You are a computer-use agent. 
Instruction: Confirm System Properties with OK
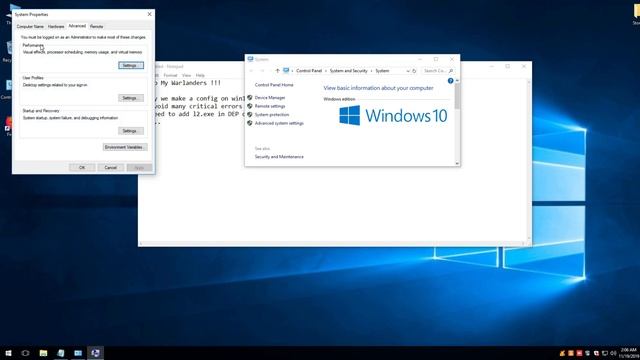click(82, 167)
